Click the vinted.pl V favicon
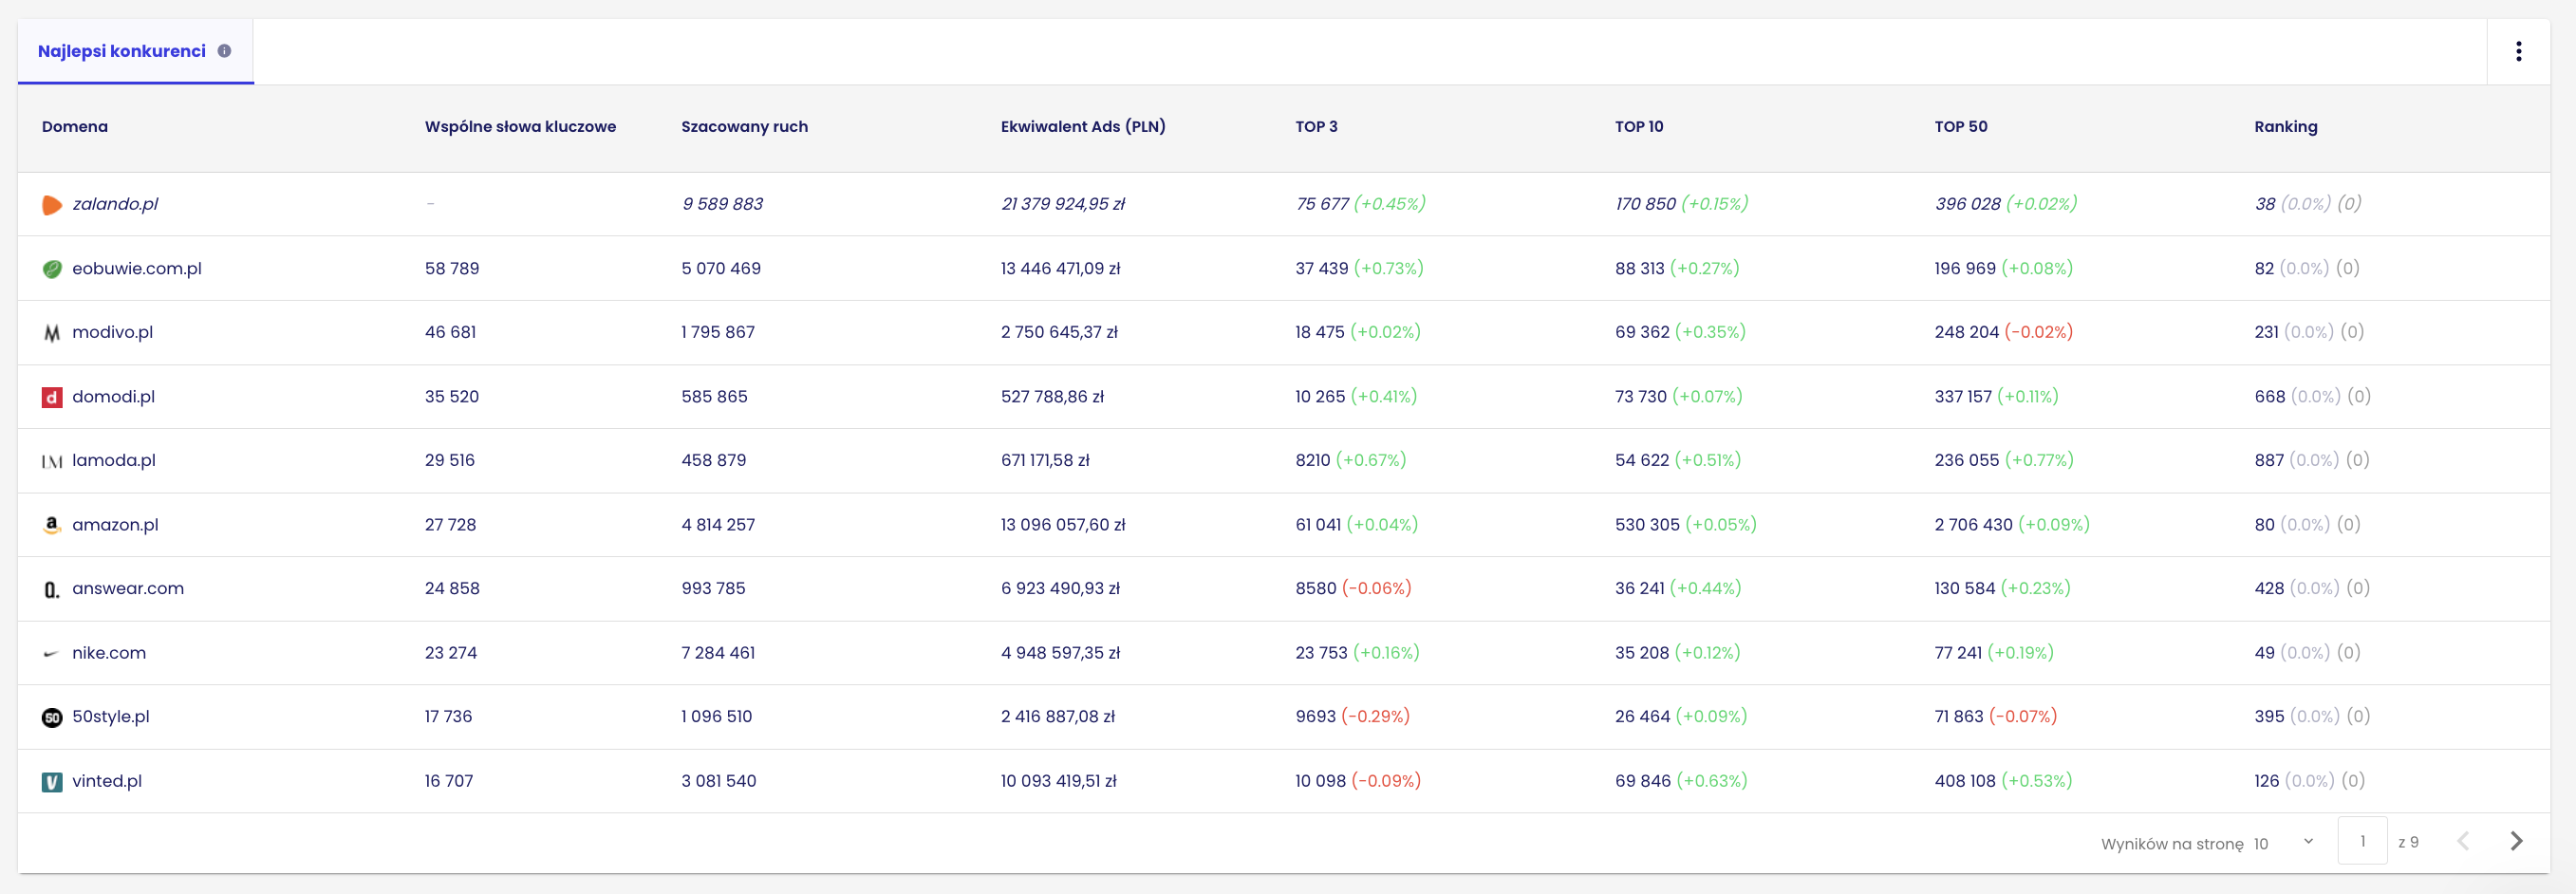 tap(52, 782)
